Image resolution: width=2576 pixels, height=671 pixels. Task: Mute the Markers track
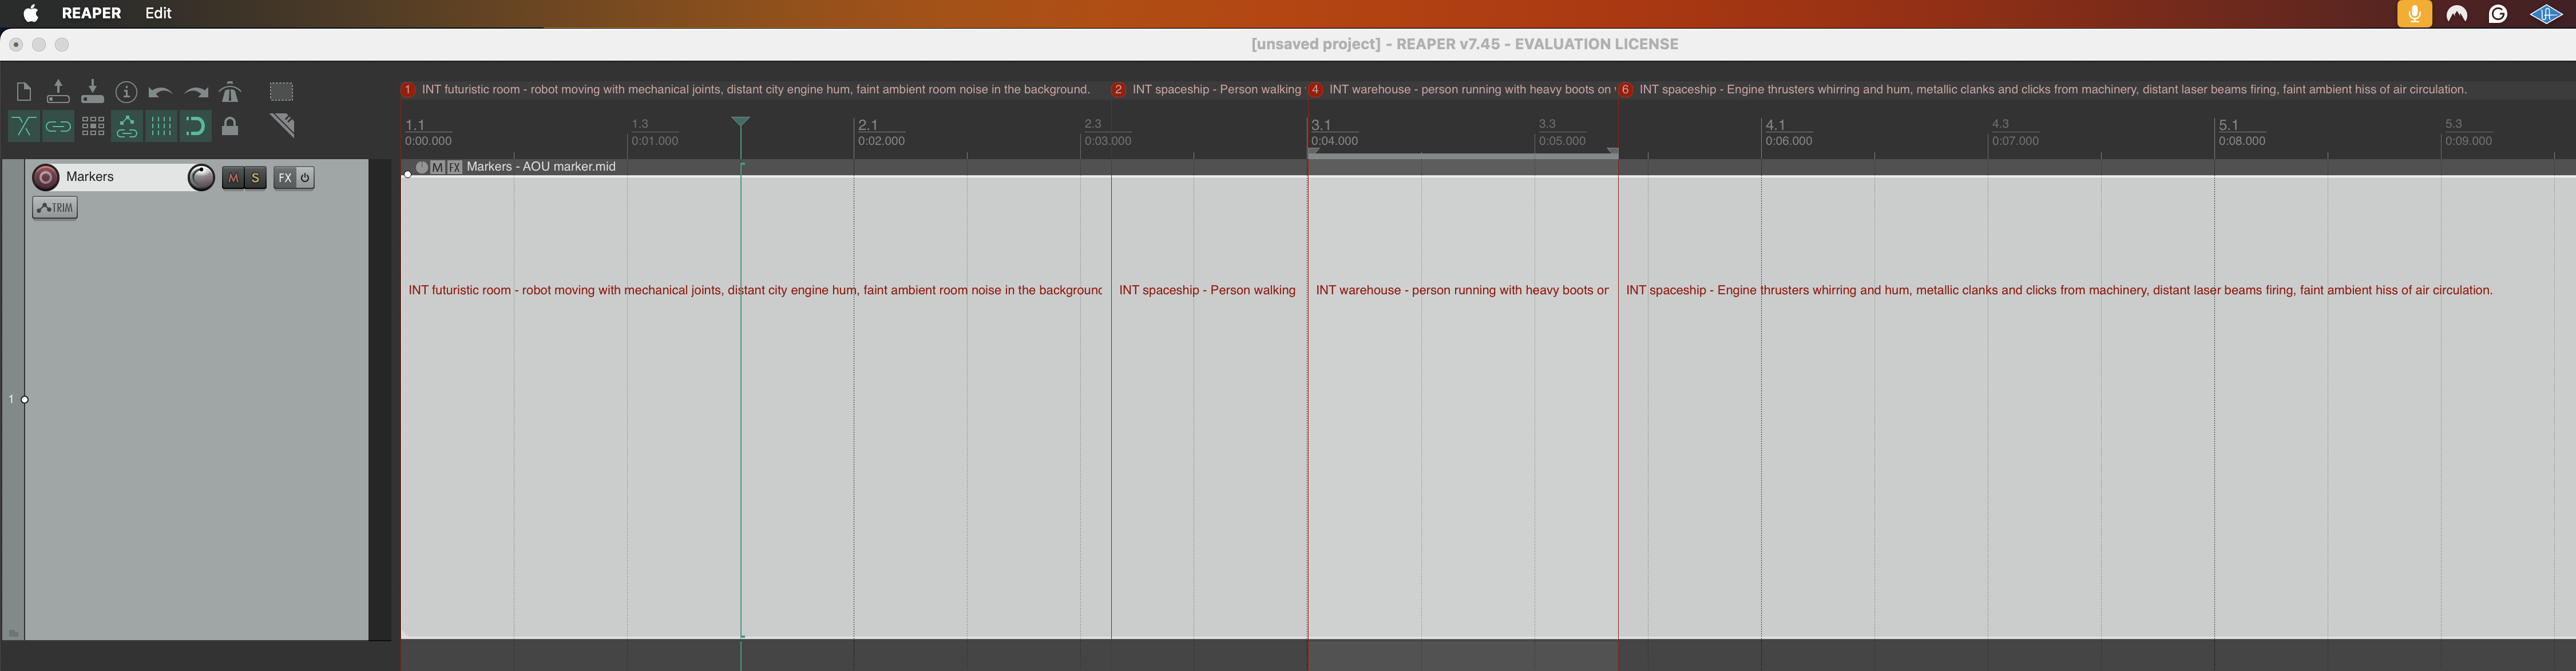[x=233, y=178]
